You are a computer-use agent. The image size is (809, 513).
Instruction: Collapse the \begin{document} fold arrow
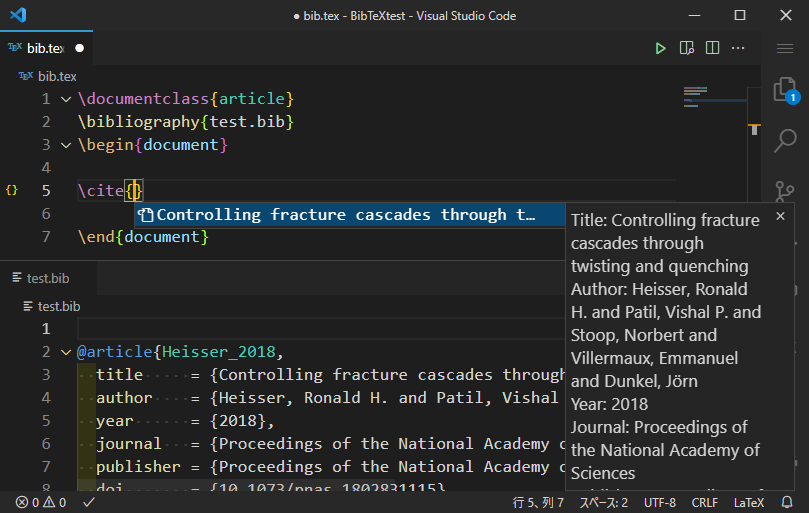tap(66, 145)
